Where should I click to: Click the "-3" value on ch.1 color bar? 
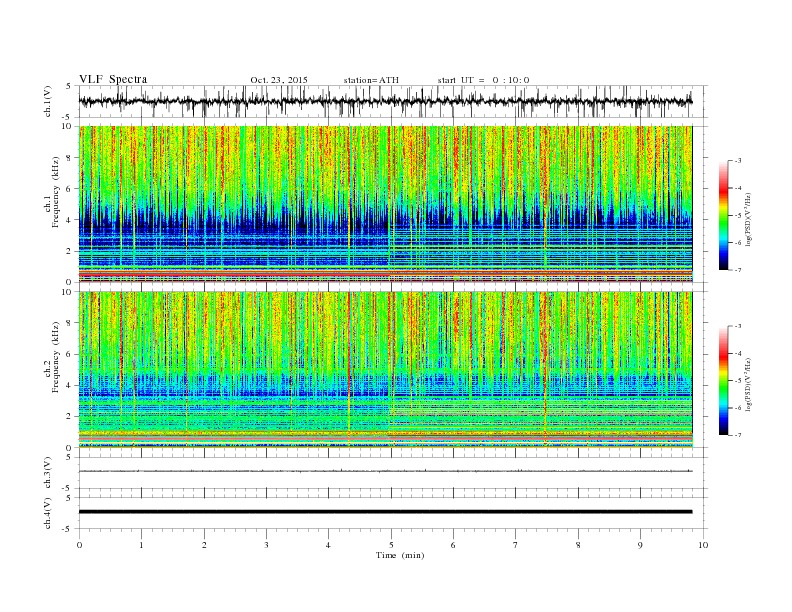[x=738, y=161]
